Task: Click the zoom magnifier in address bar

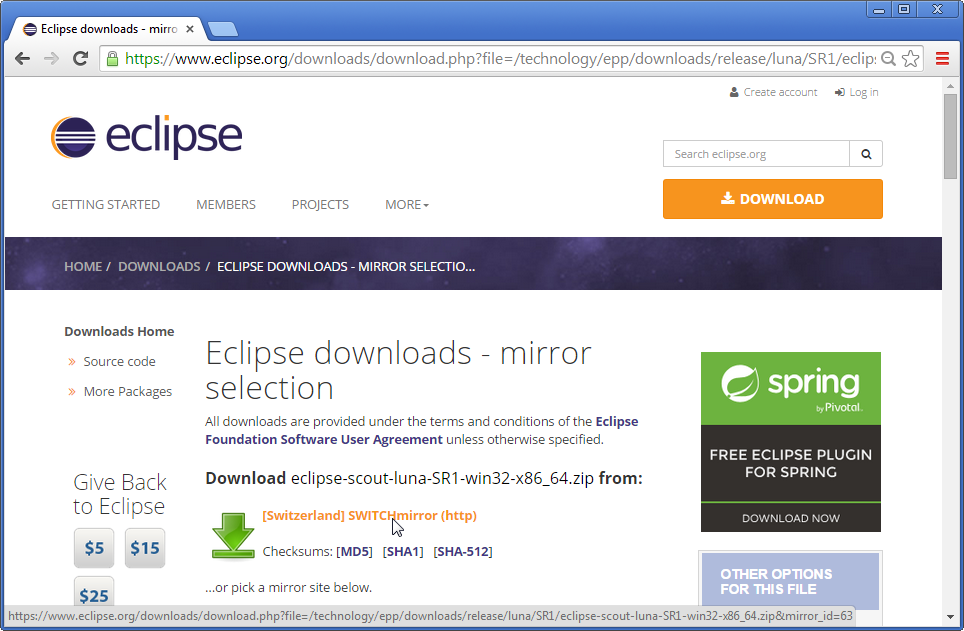Action: pos(888,59)
